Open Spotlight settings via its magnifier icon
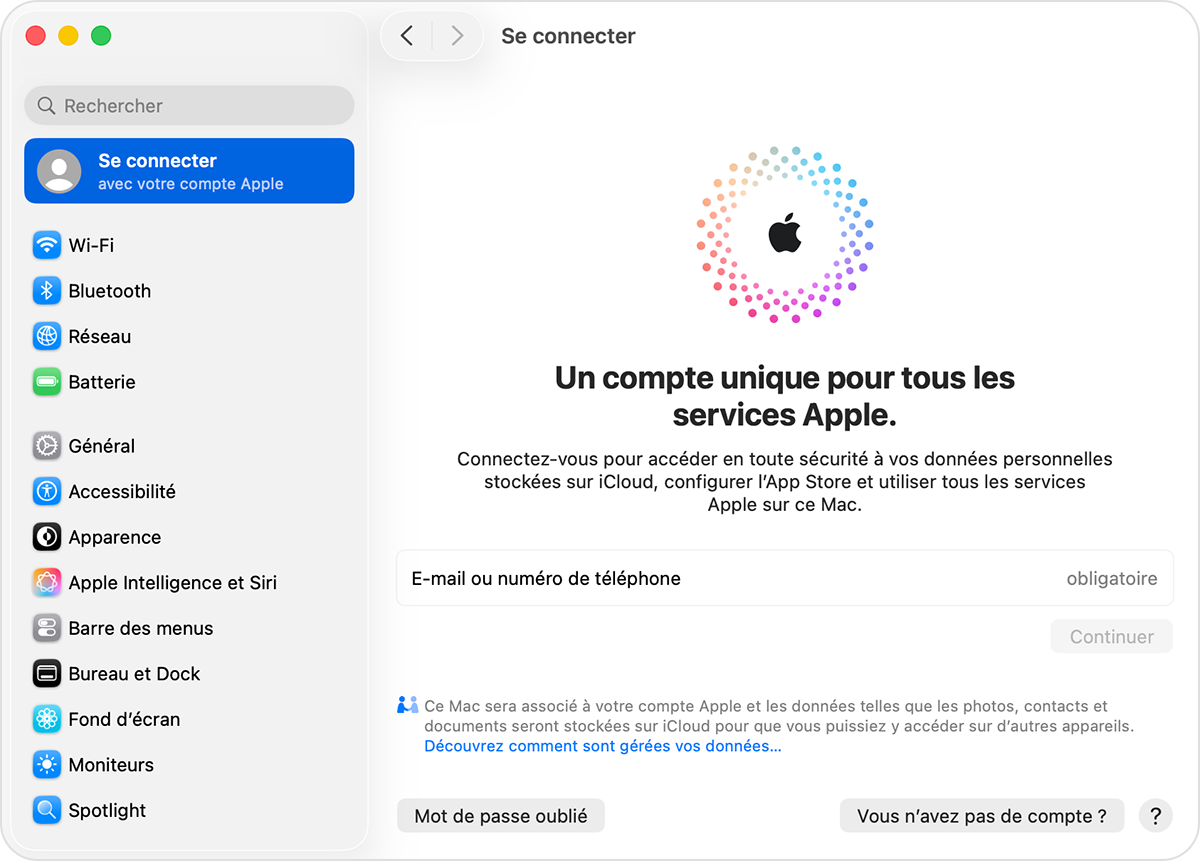Viewport: 1200px width, 862px height. tap(46, 810)
